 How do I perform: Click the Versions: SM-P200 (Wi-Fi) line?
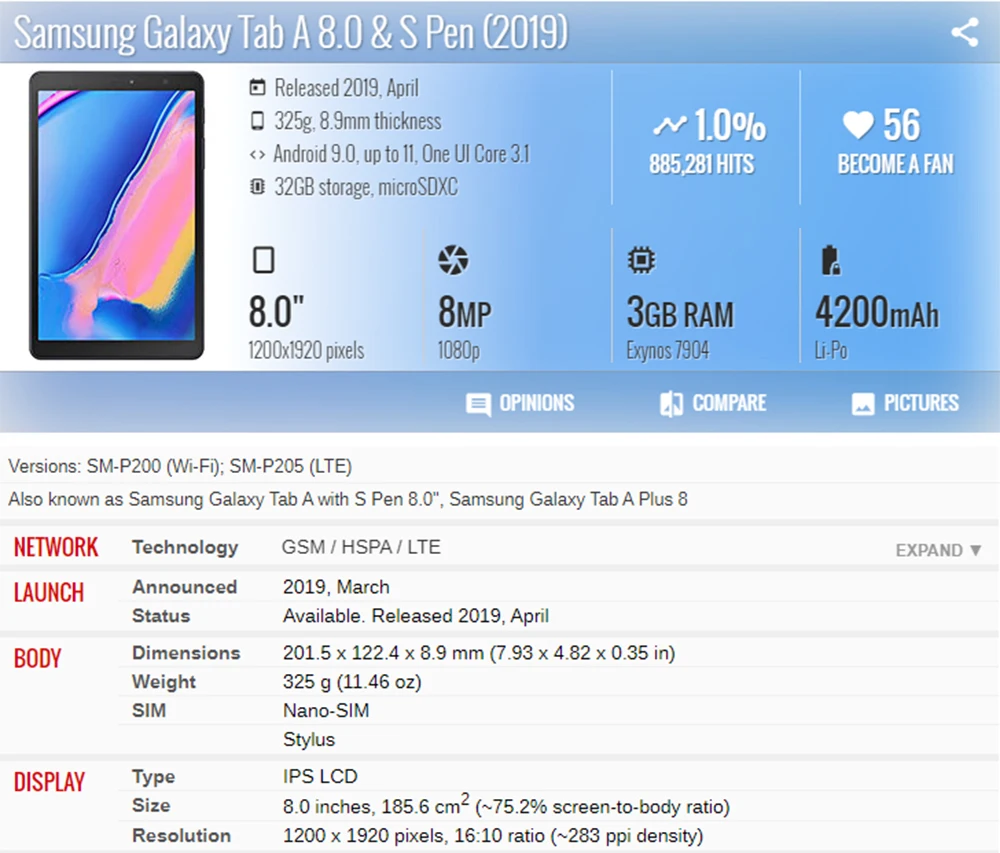coord(180,466)
